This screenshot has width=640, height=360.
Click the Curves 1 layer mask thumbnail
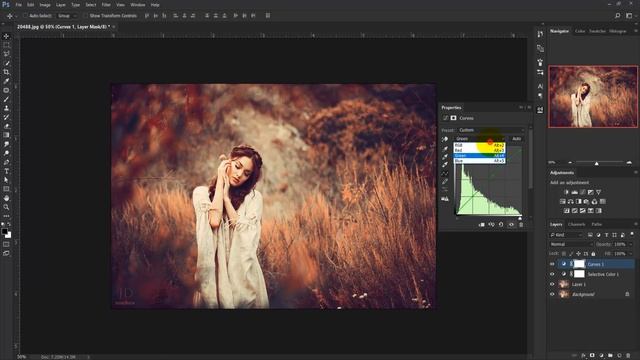[x=579, y=264]
